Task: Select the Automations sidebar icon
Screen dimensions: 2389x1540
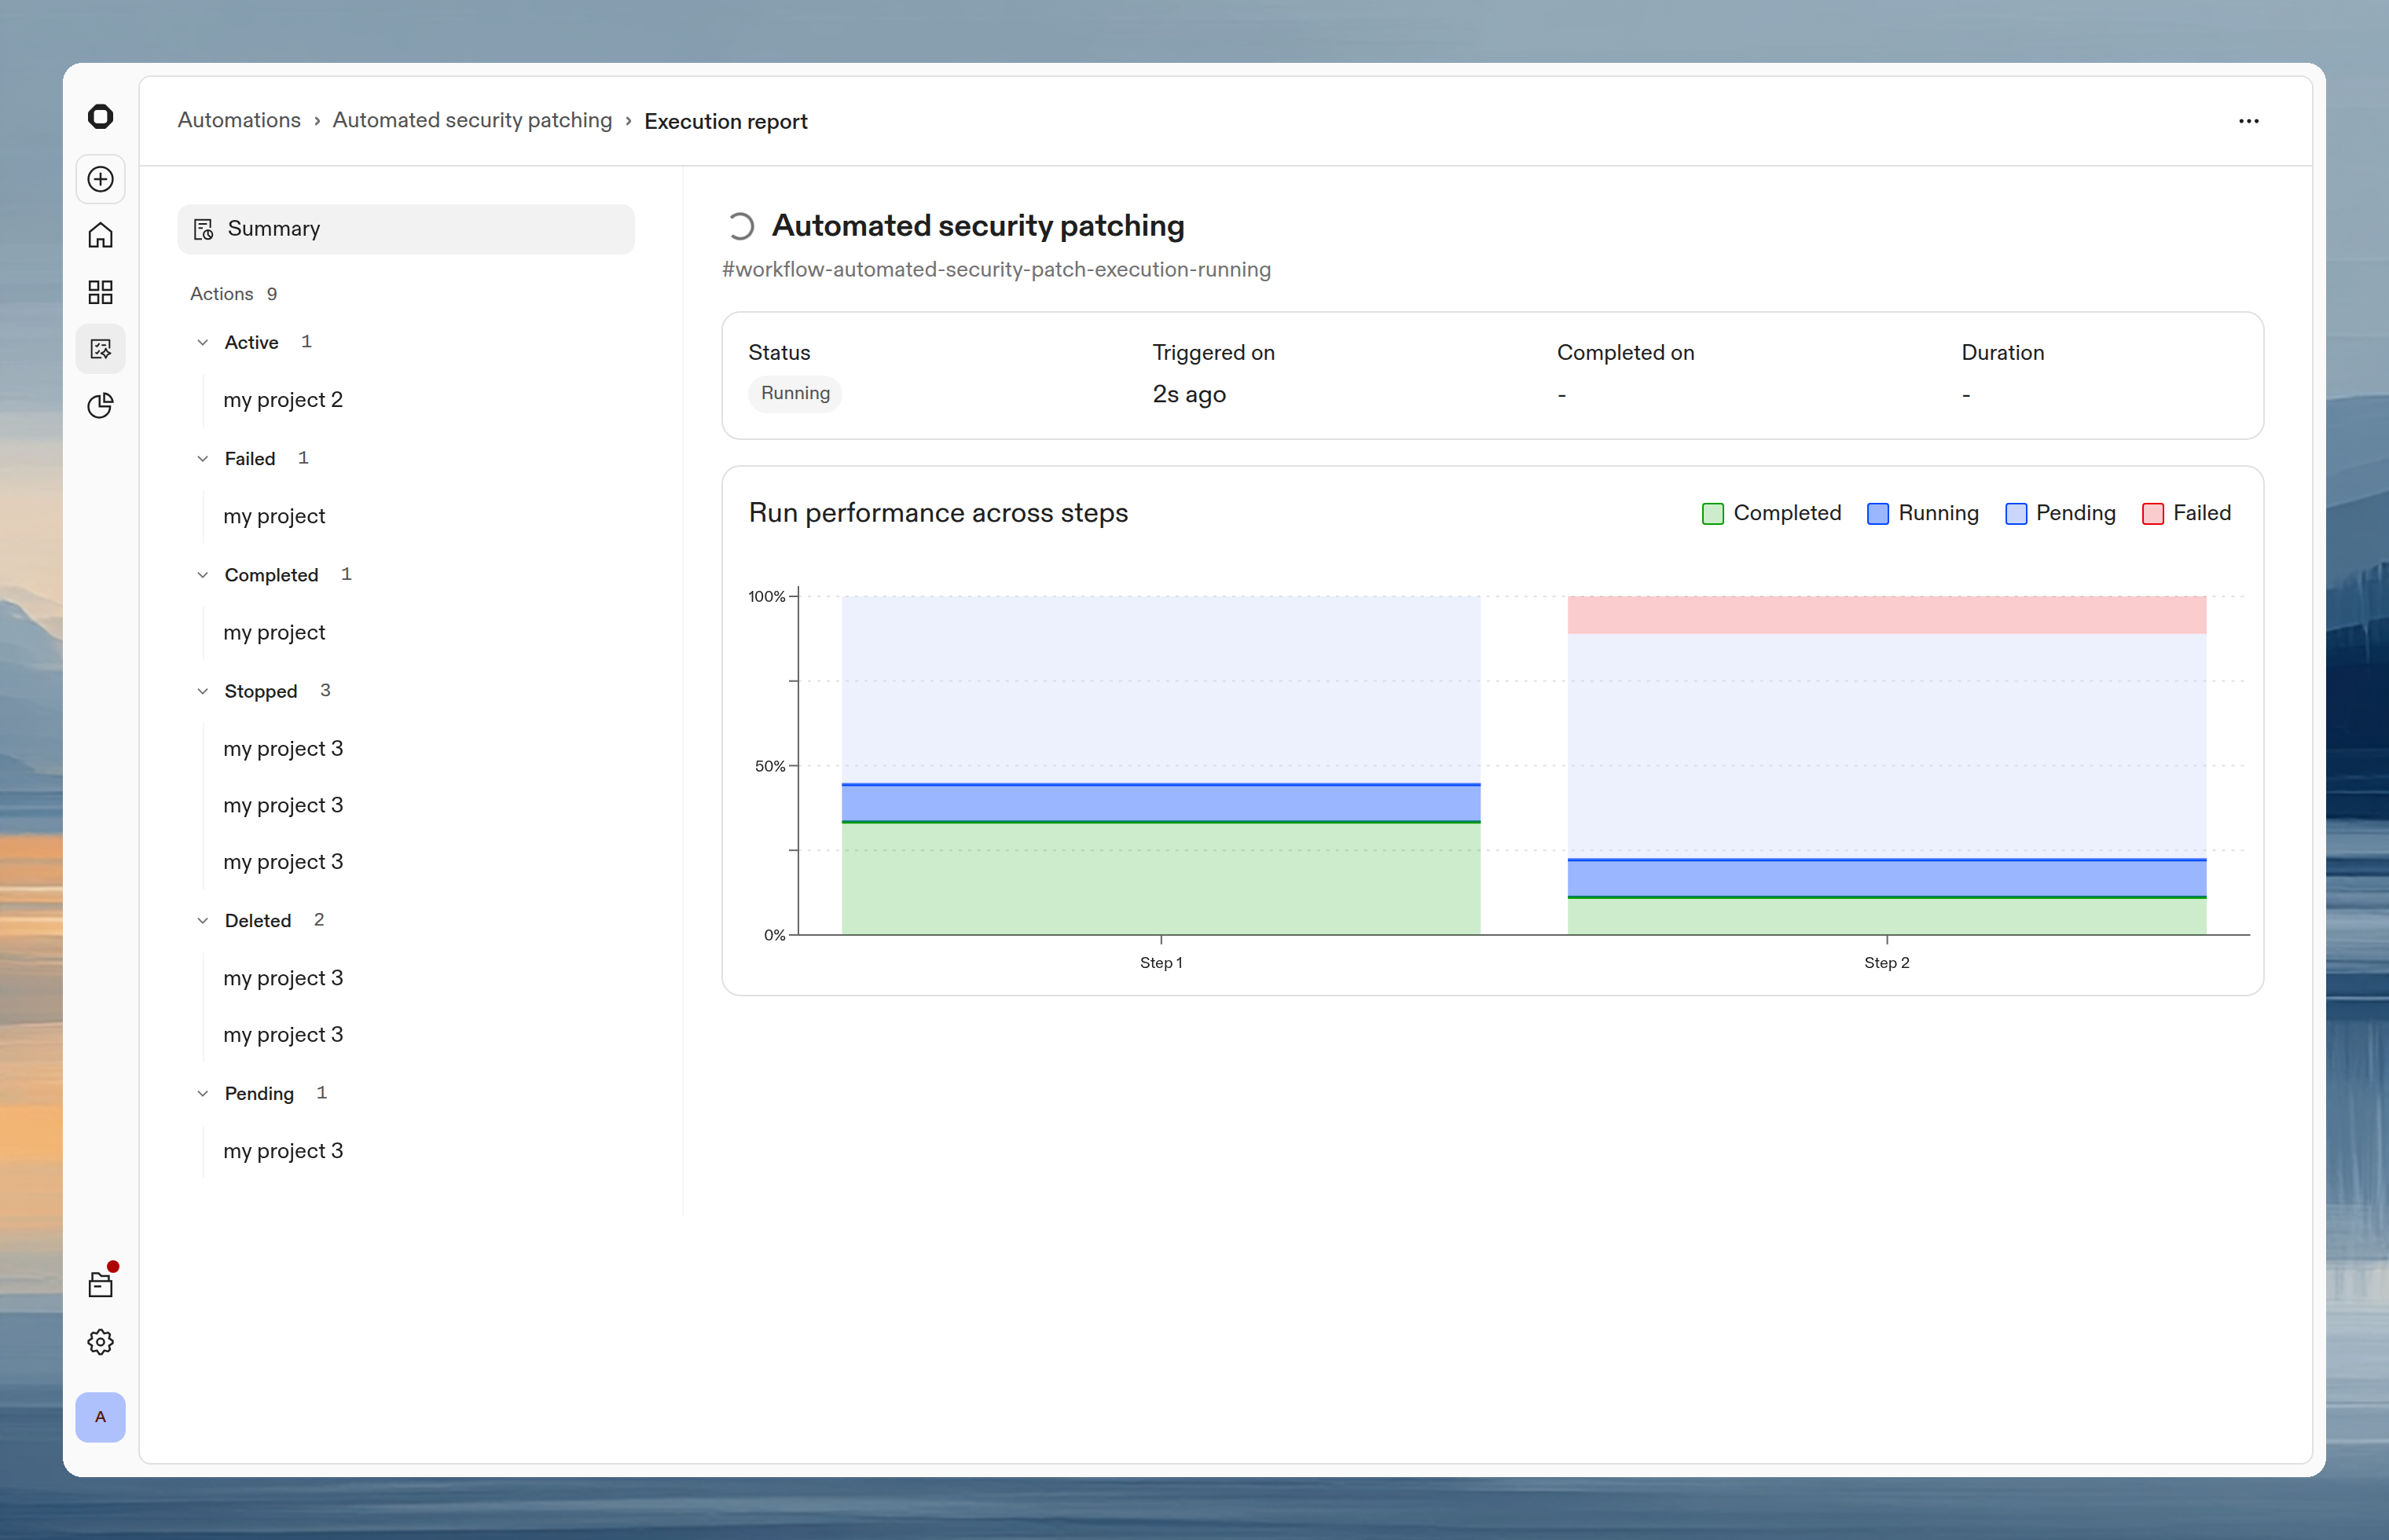Action: point(100,348)
